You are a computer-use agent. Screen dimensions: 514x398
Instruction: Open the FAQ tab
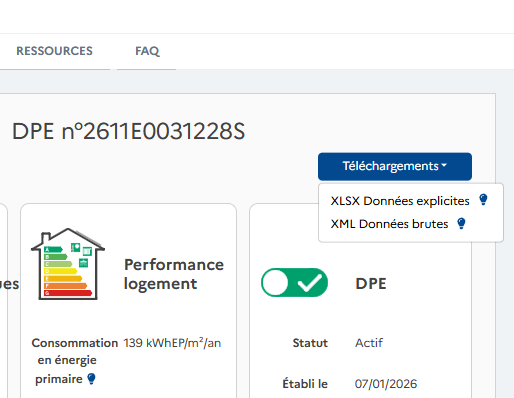click(147, 51)
